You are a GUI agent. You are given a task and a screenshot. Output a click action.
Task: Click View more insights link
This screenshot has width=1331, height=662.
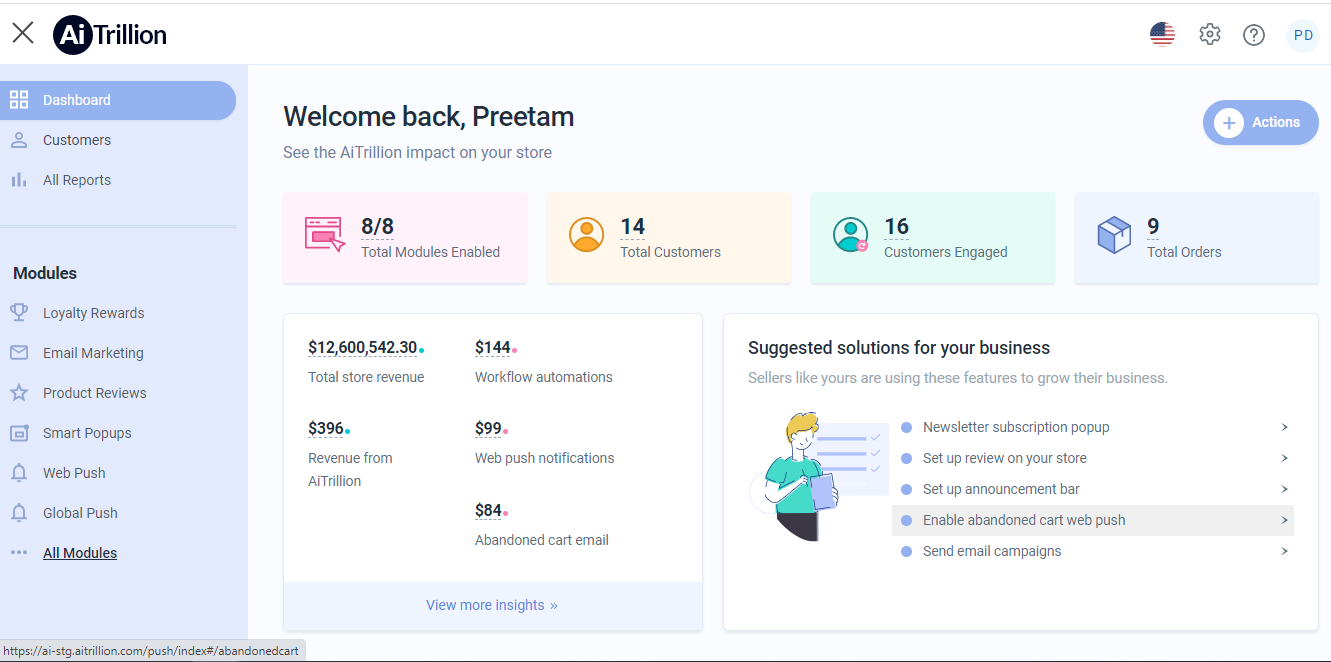(x=492, y=605)
